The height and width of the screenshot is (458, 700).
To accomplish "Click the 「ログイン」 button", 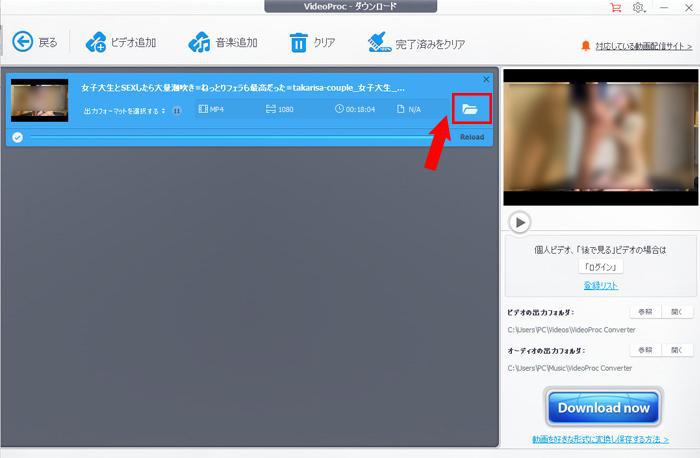I will click(x=600, y=267).
